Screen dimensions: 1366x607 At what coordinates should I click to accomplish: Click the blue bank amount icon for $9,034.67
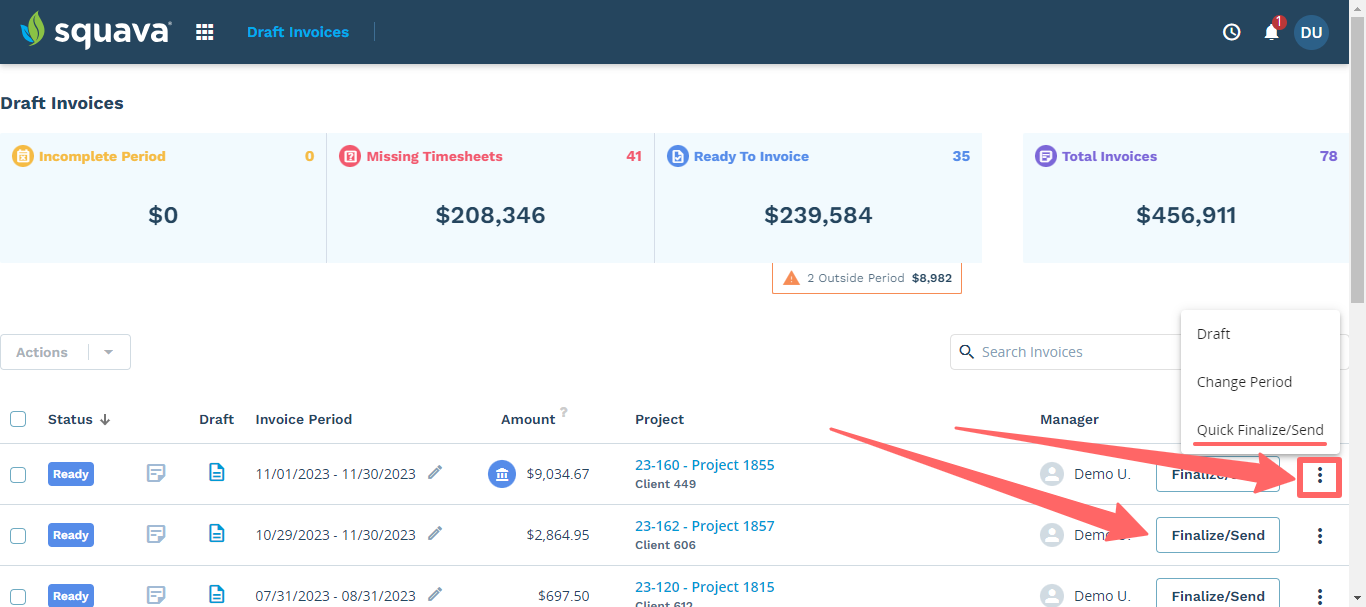pyautogui.click(x=501, y=473)
